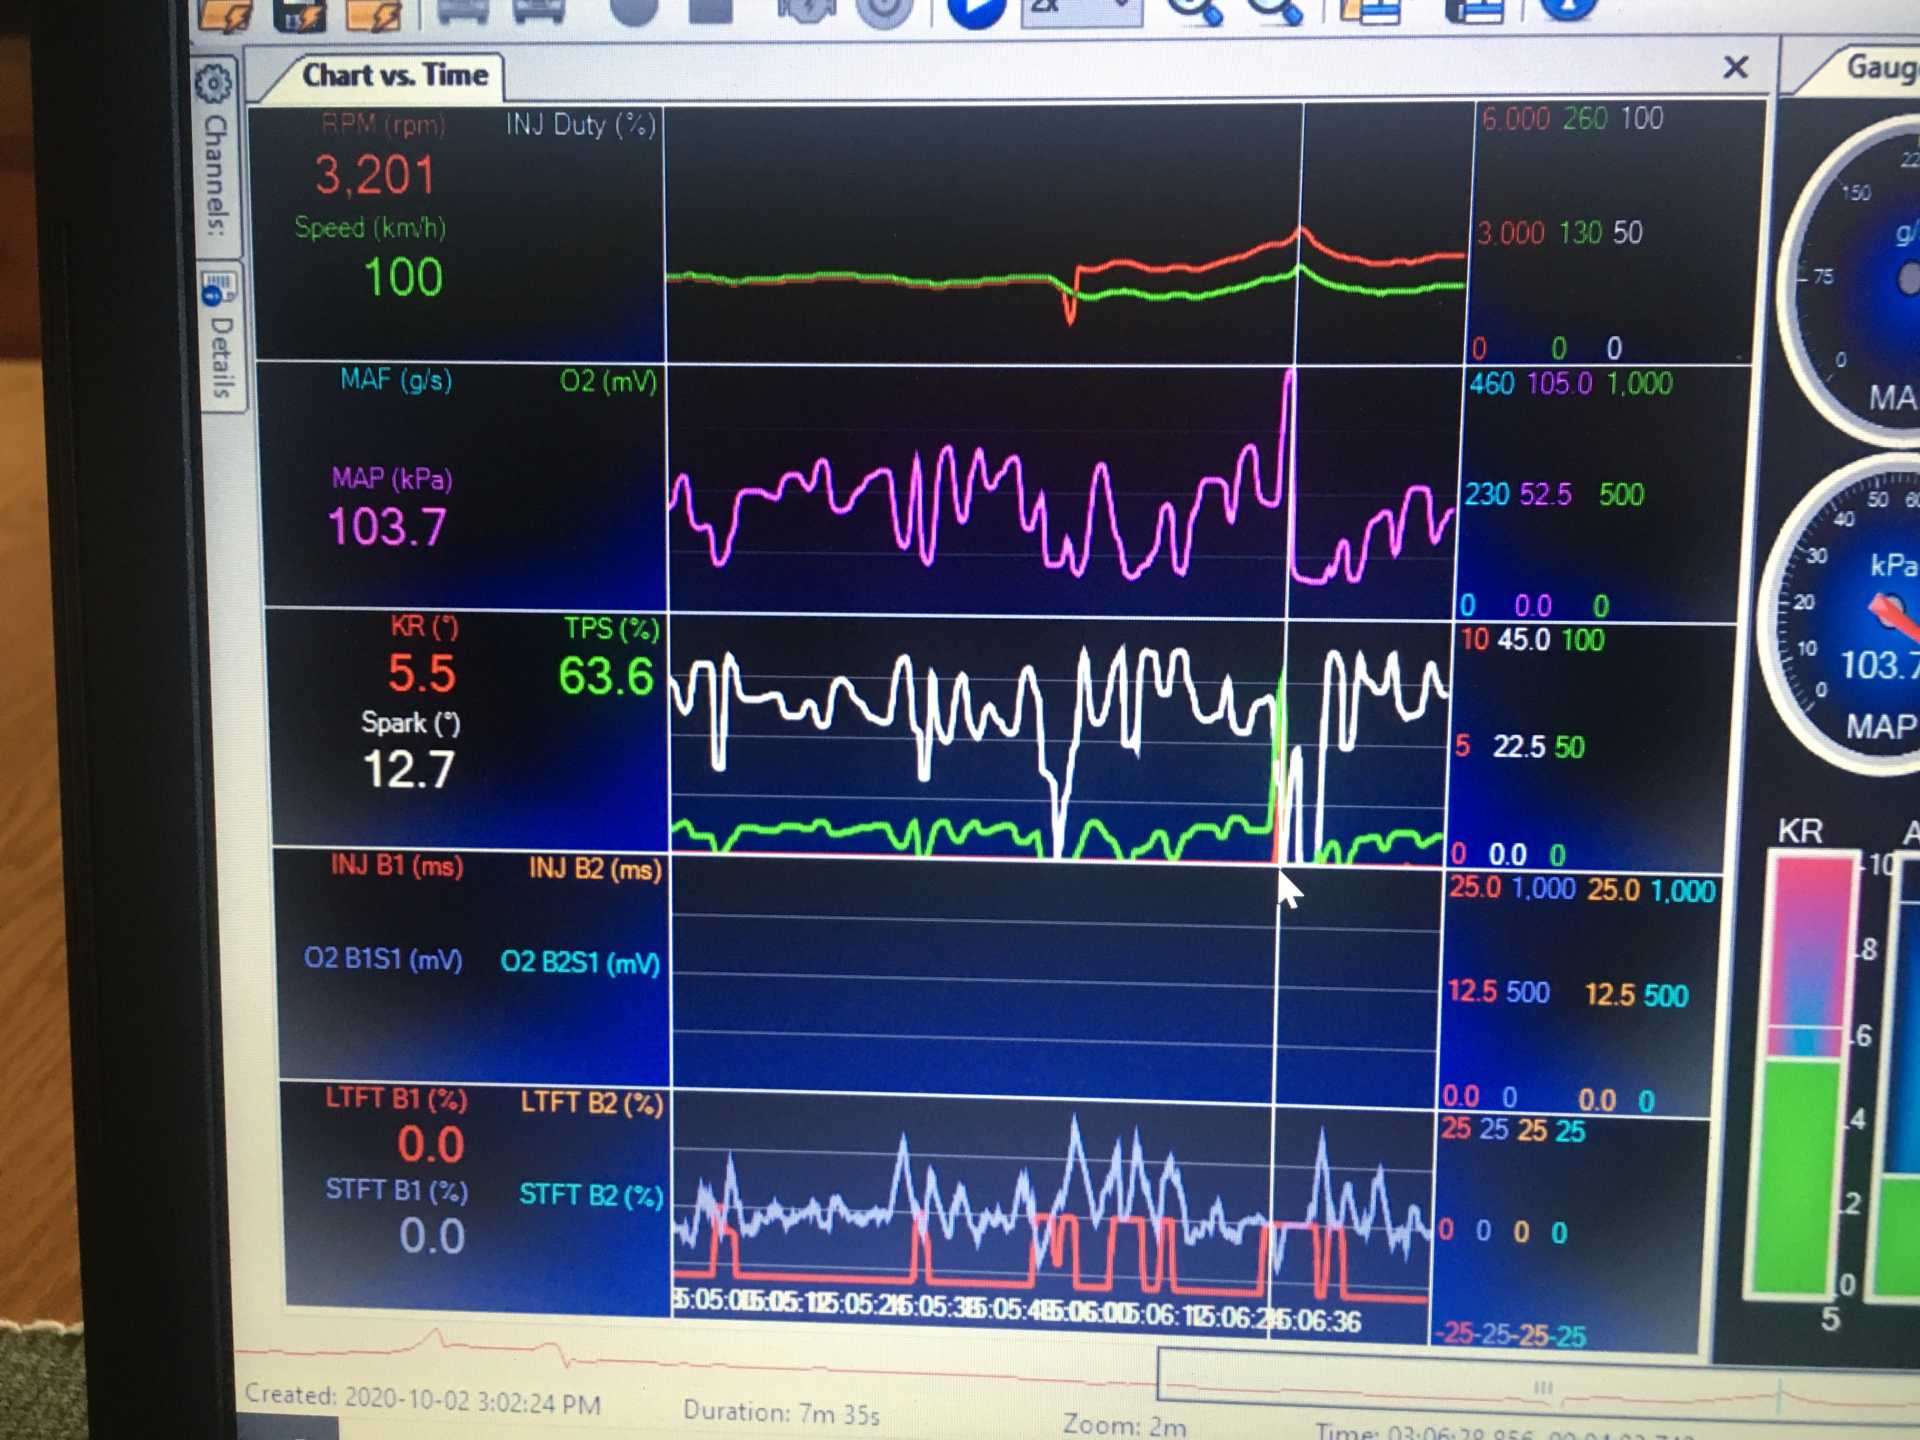This screenshot has height=1440, width=1920.
Task: Click the first open log folder icon
Action: click(224, 14)
